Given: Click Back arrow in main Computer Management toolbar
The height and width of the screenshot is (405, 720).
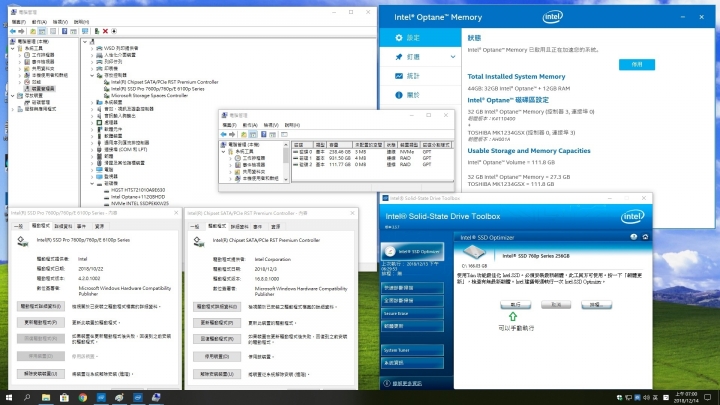Looking at the screenshot, I should click(13, 31).
